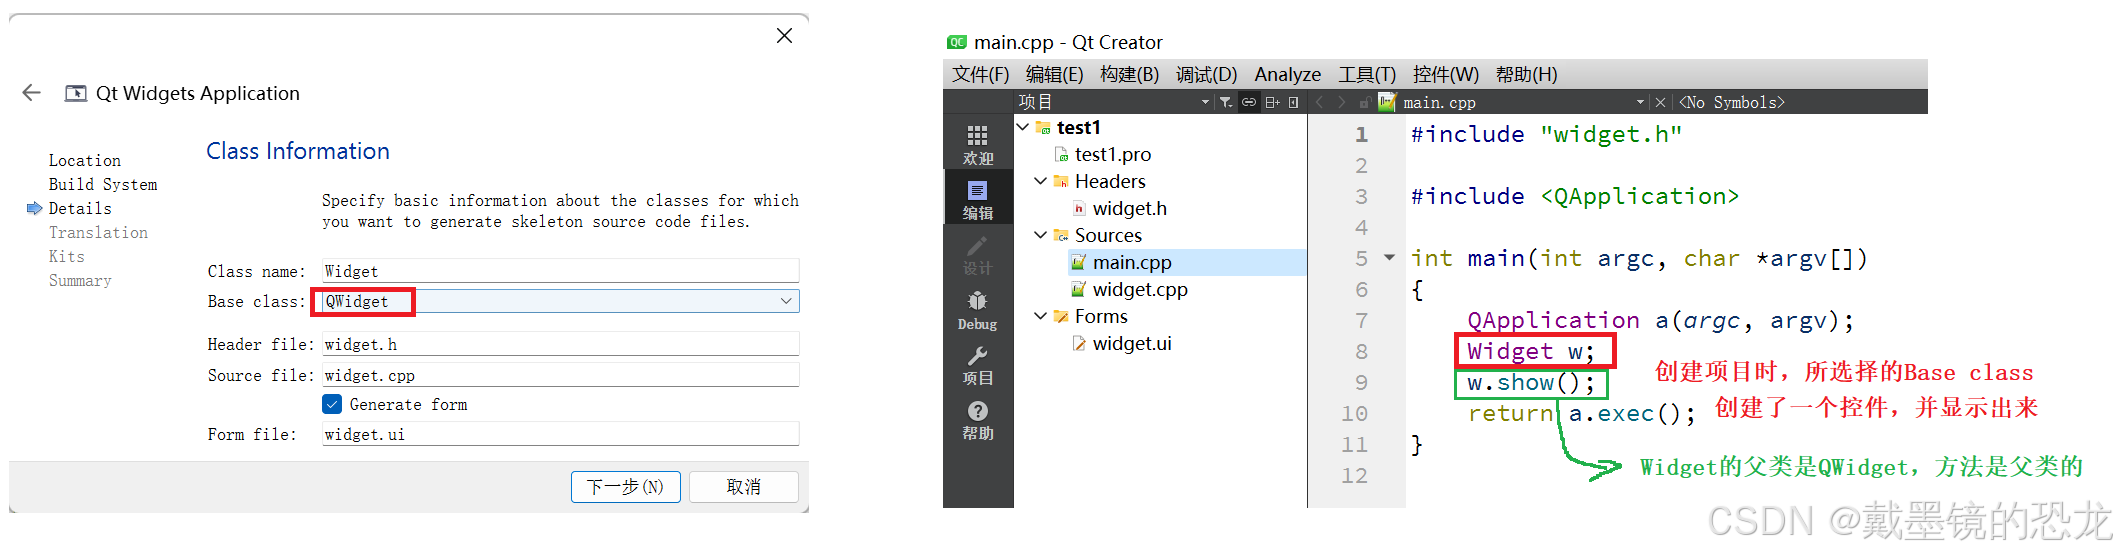Open the 调试(D) menu

coord(1206,75)
